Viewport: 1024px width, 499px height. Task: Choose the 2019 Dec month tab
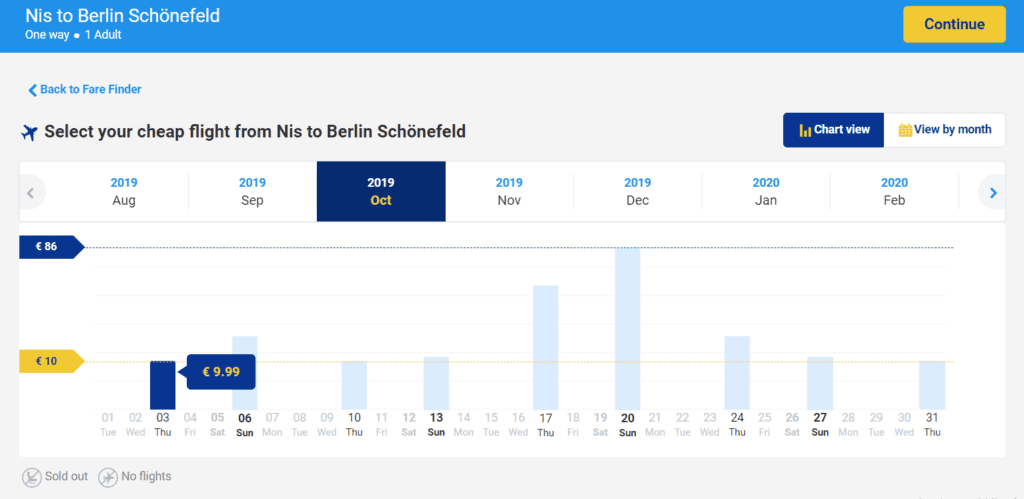click(x=637, y=191)
